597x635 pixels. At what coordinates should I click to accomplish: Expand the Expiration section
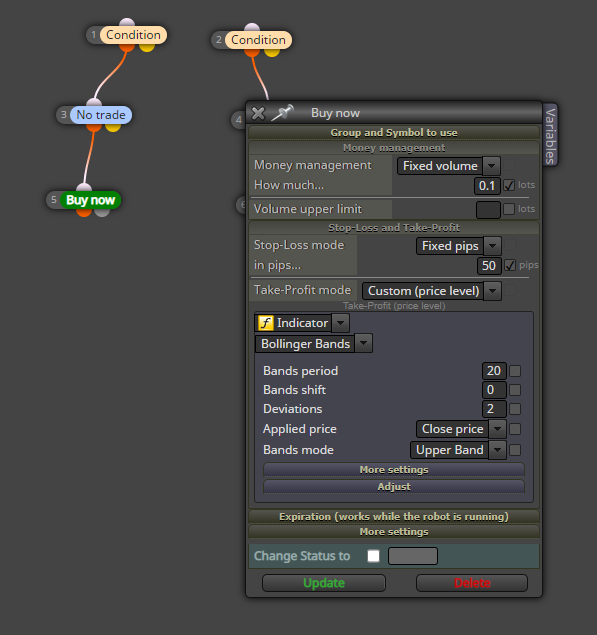pyautogui.click(x=394, y=516)
